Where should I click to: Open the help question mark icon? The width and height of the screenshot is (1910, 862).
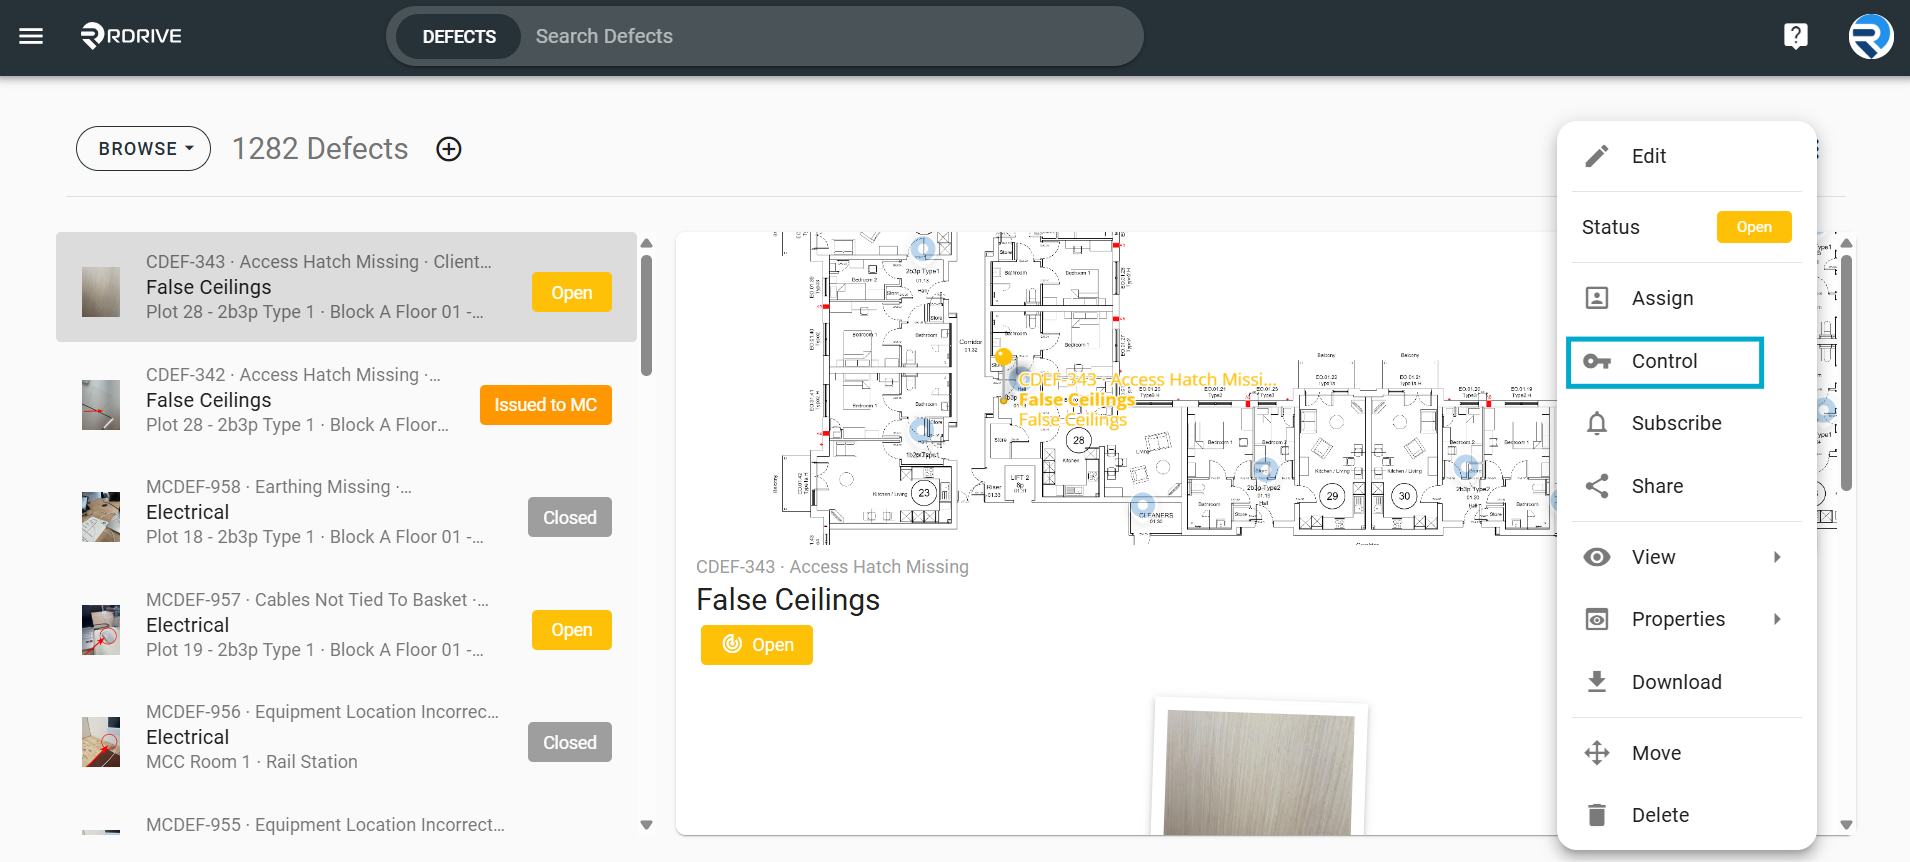tap(1796, 36)
